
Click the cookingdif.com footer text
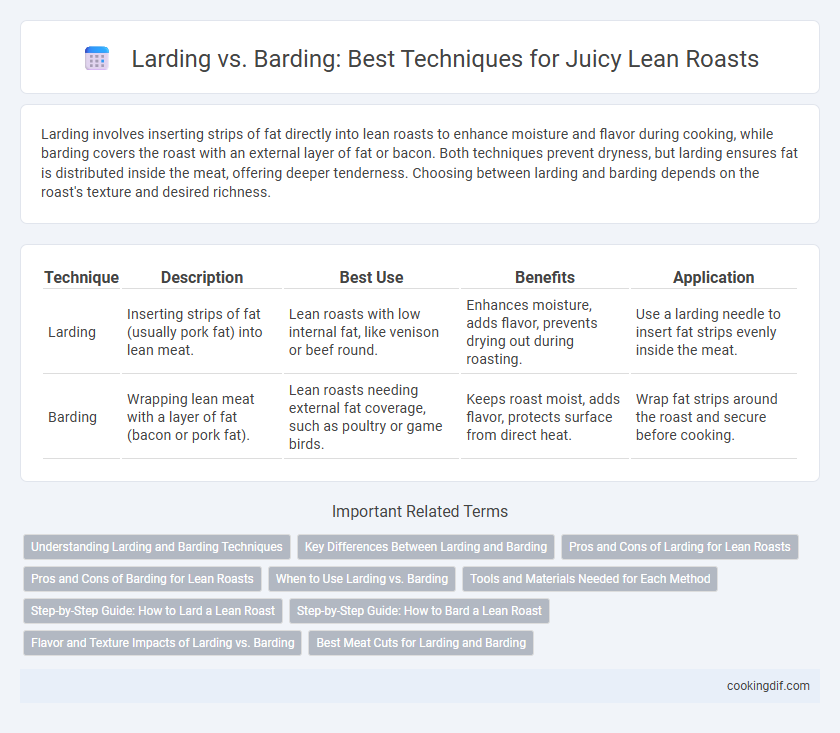[x=768, y=686]
